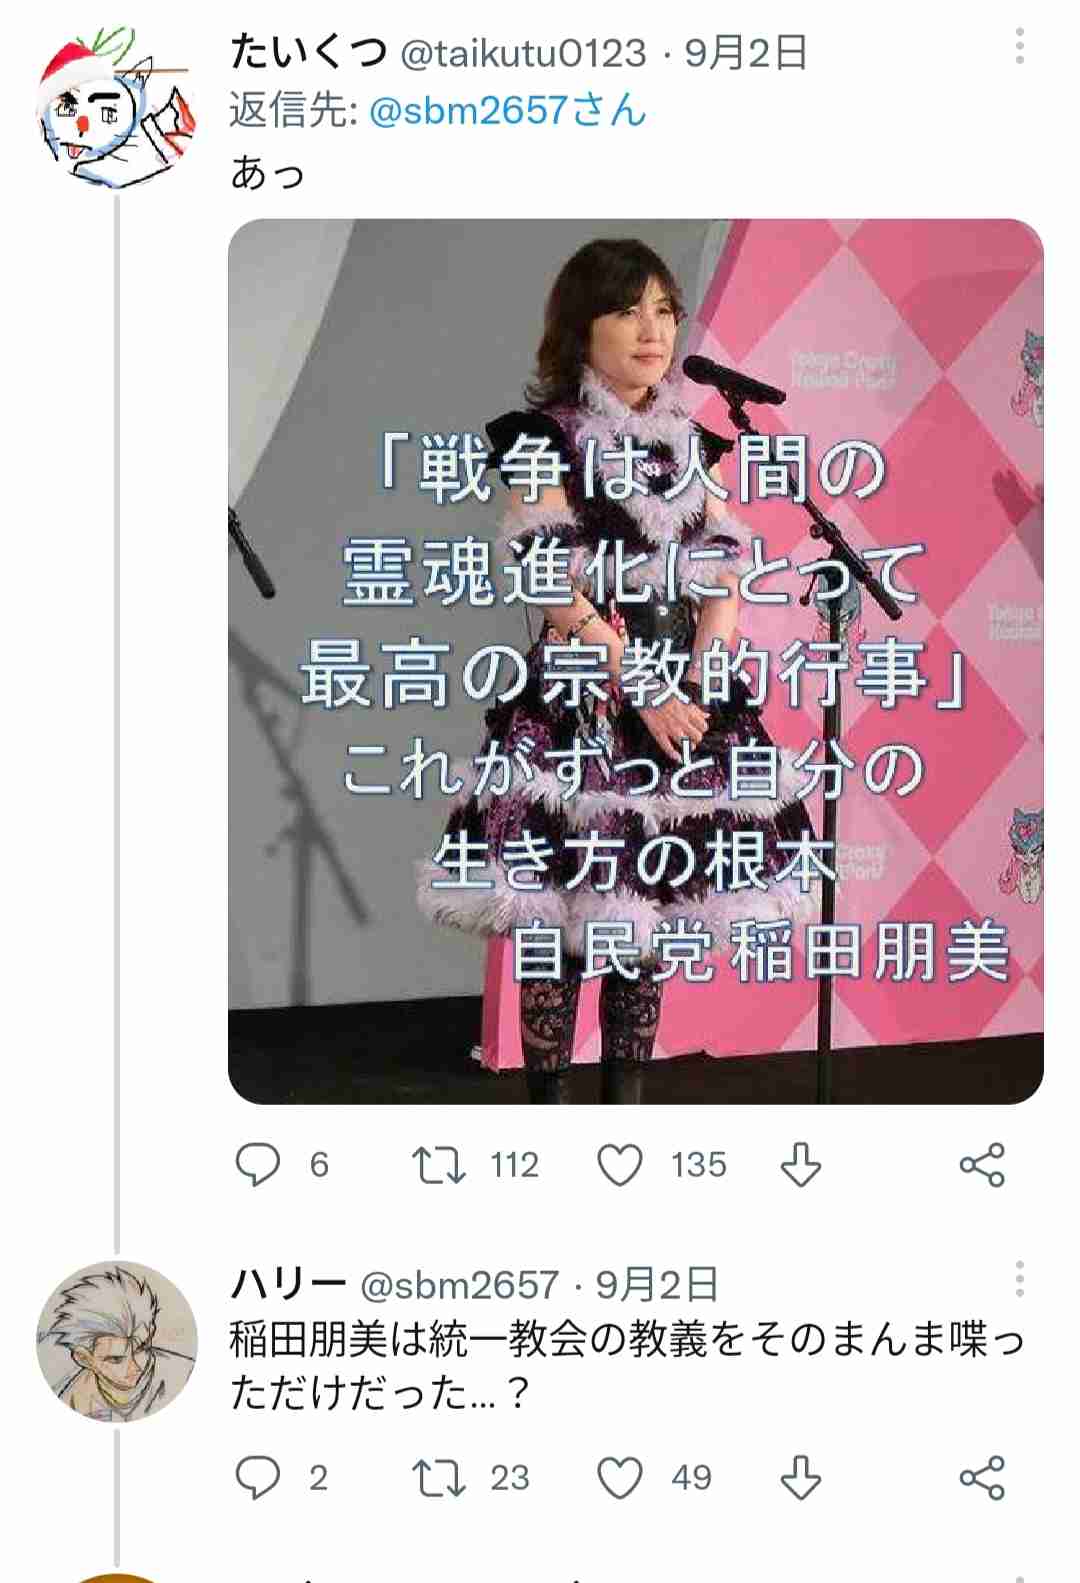Viewport: 1080px width, 1583px height.
Task: Open たいくつ's profile via display name
Action: point(308,52)
